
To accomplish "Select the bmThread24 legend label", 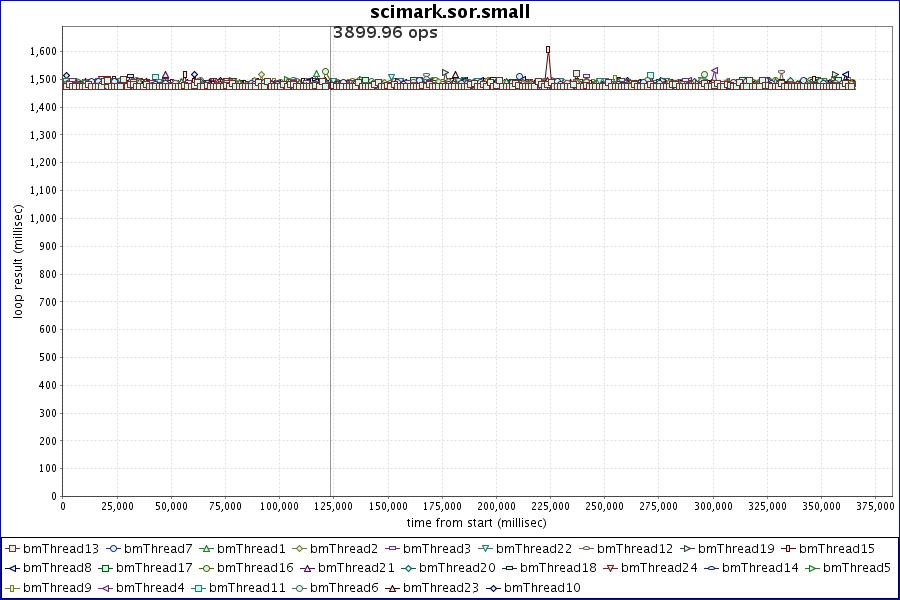I will [659, 568].
